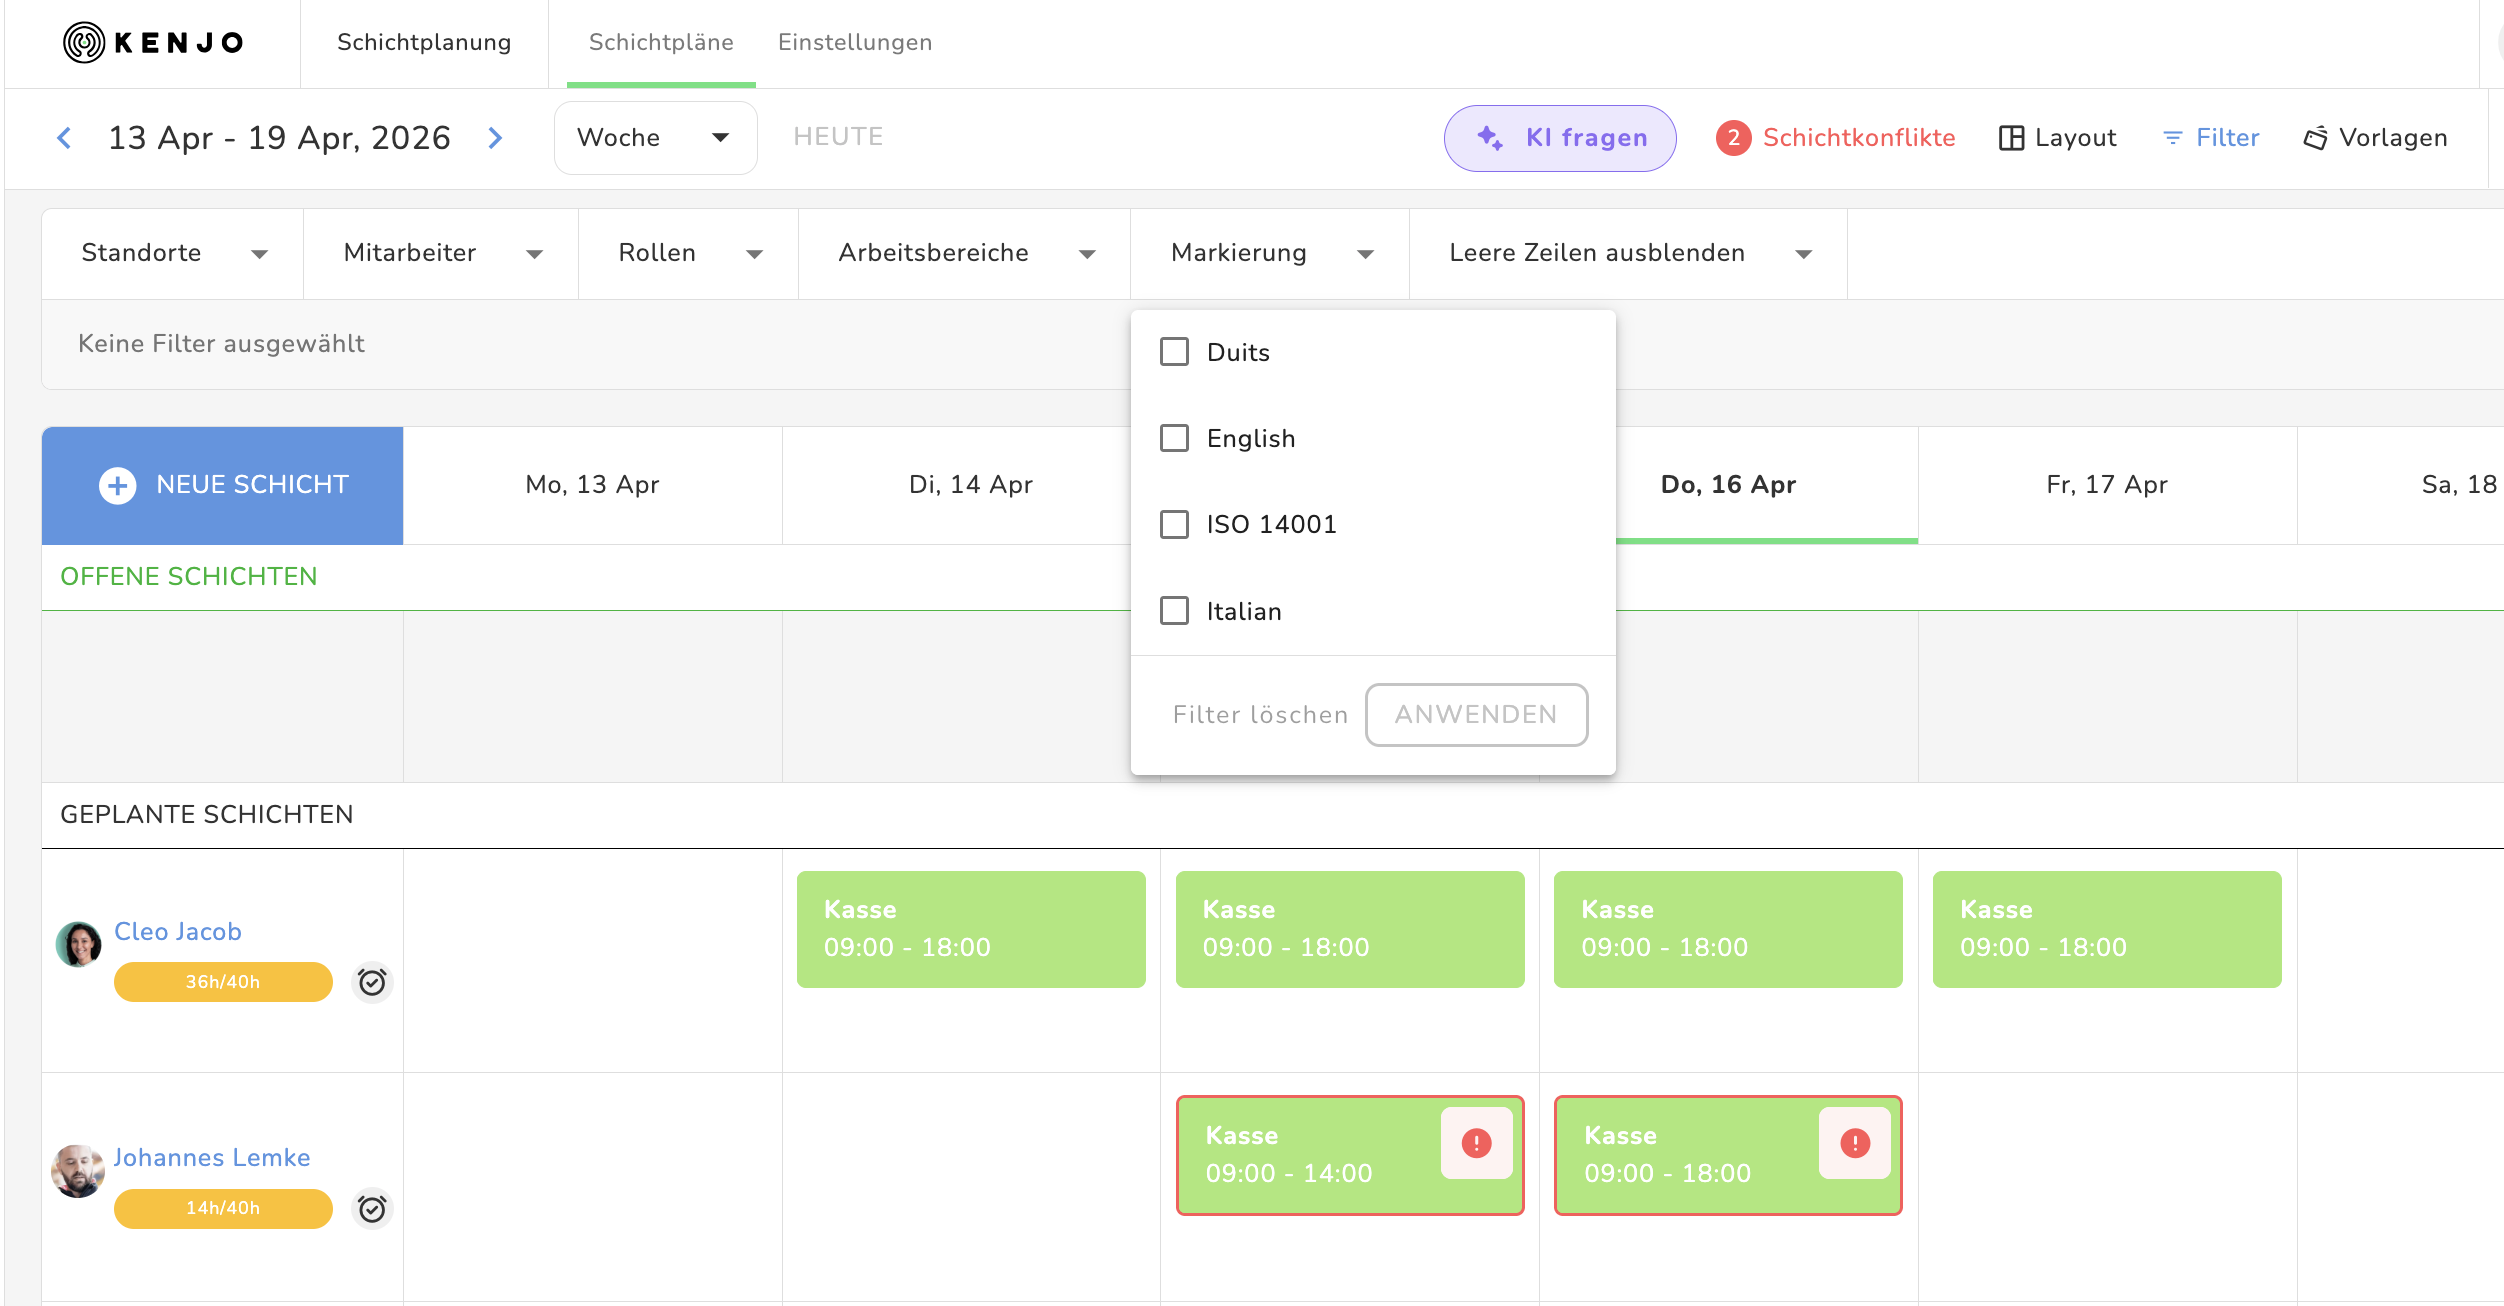
Task: Open the Layout panel icon
Action: pyautogui.click(x=2010, y=138)
